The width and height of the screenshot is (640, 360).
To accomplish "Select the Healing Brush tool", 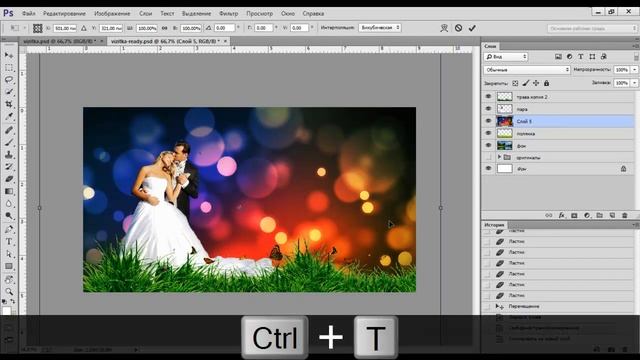I will (9, 130).
